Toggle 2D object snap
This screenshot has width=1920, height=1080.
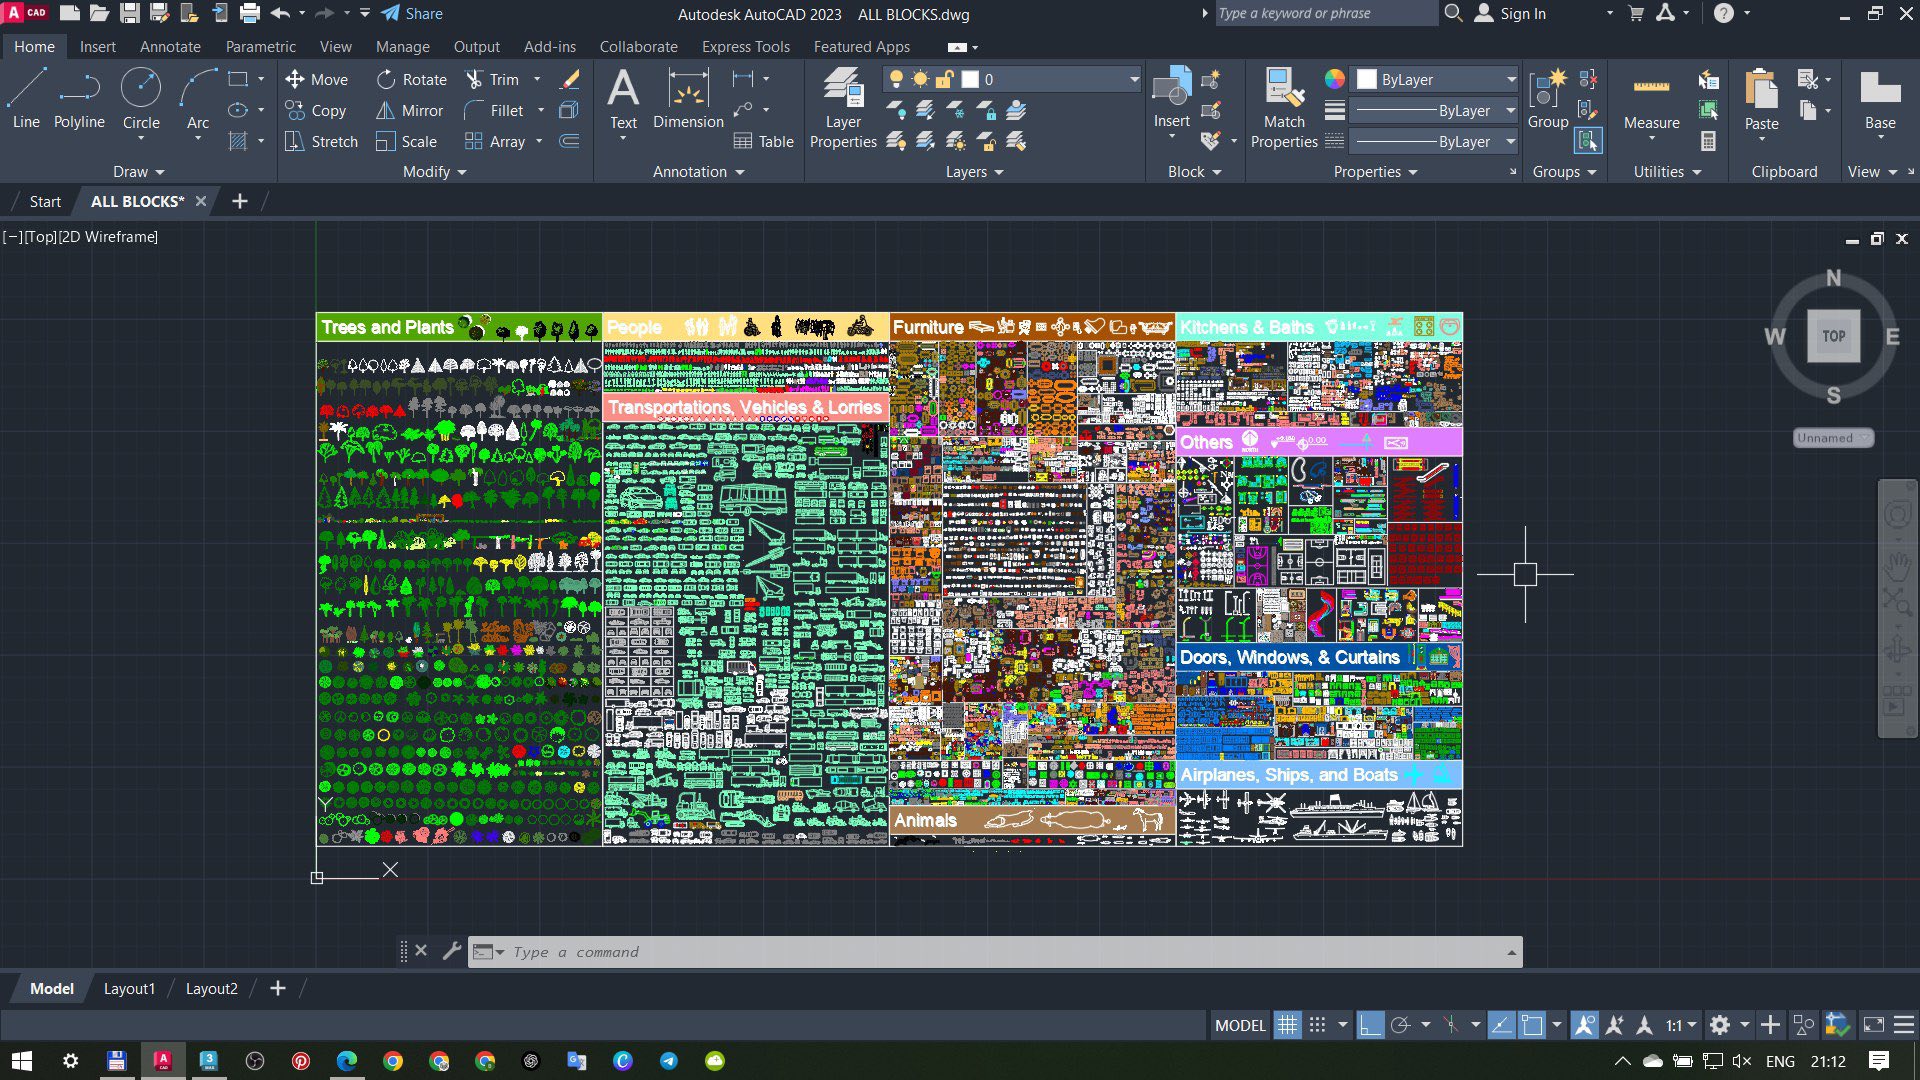(1532, 1025)
